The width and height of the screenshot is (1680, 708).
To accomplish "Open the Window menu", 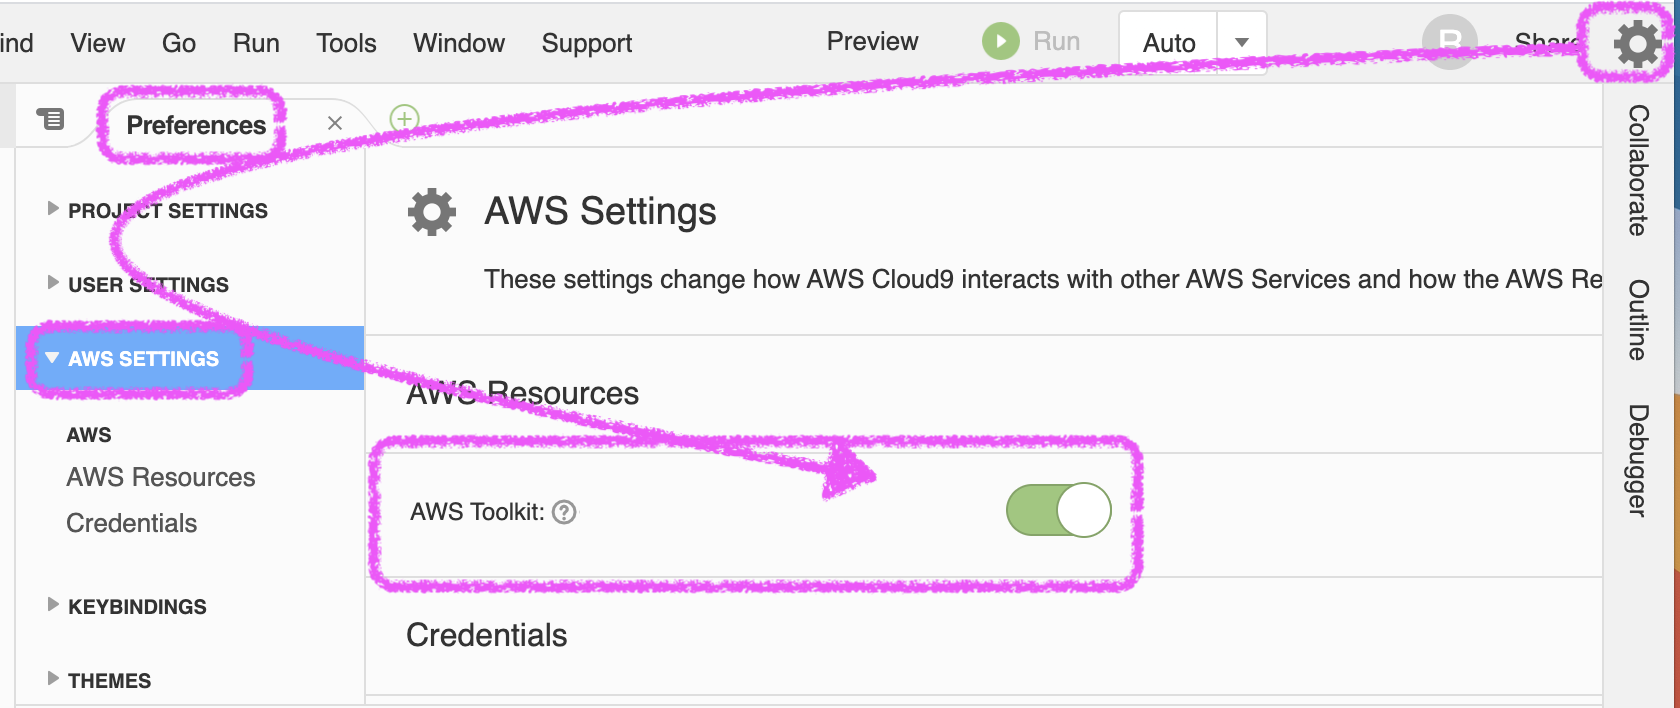I will (x=459, y=43).
